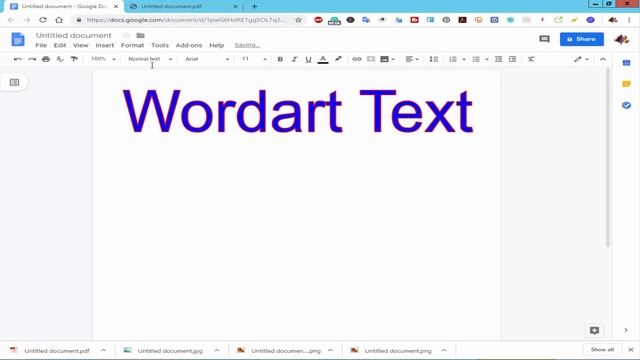The height and width of the screenshot is (360, 640).
Task: Click Show all downloads
Action: pos(602,350)
